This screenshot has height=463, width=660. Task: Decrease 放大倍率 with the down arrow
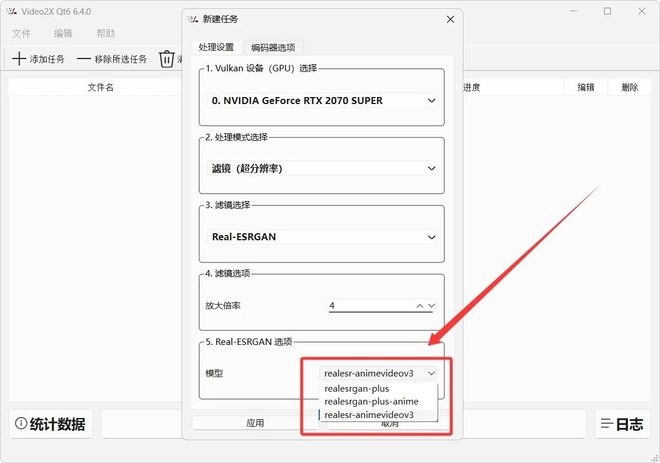[431, 306]
